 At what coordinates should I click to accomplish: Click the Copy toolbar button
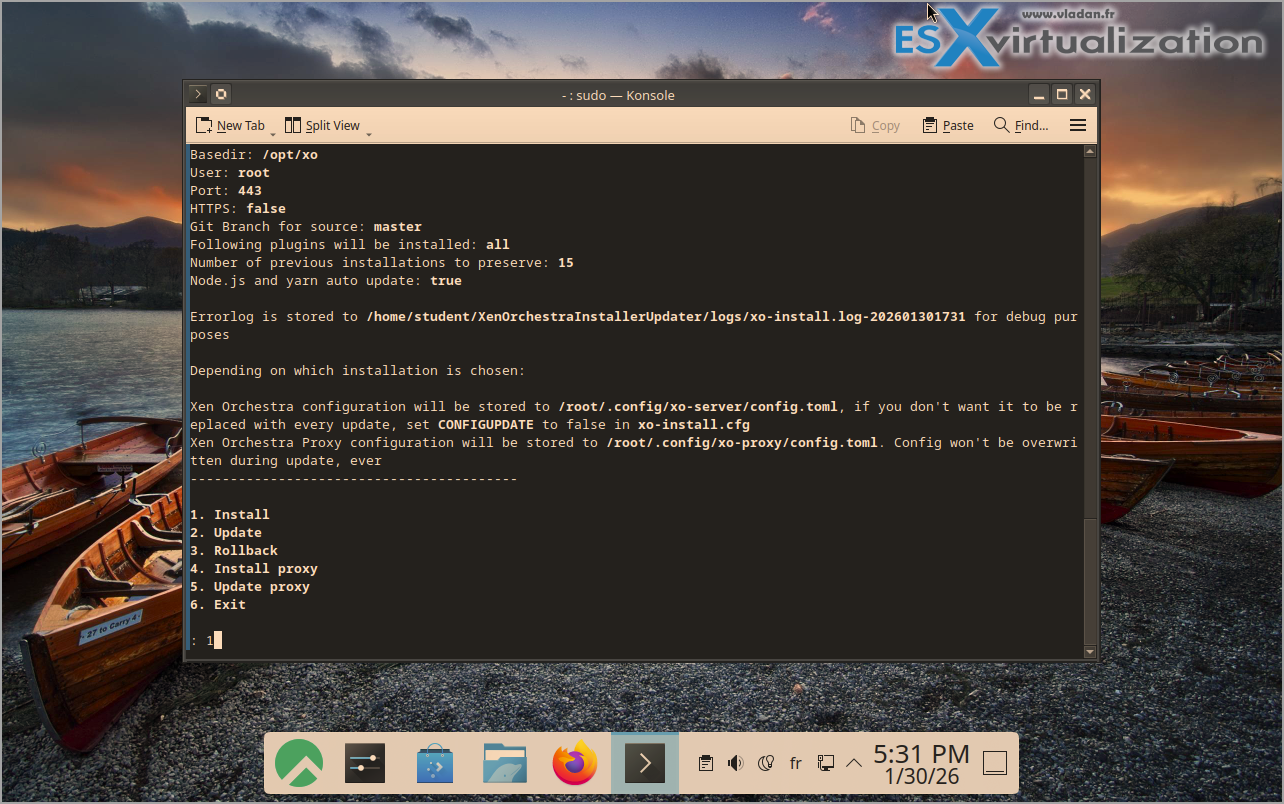(875, 125)
